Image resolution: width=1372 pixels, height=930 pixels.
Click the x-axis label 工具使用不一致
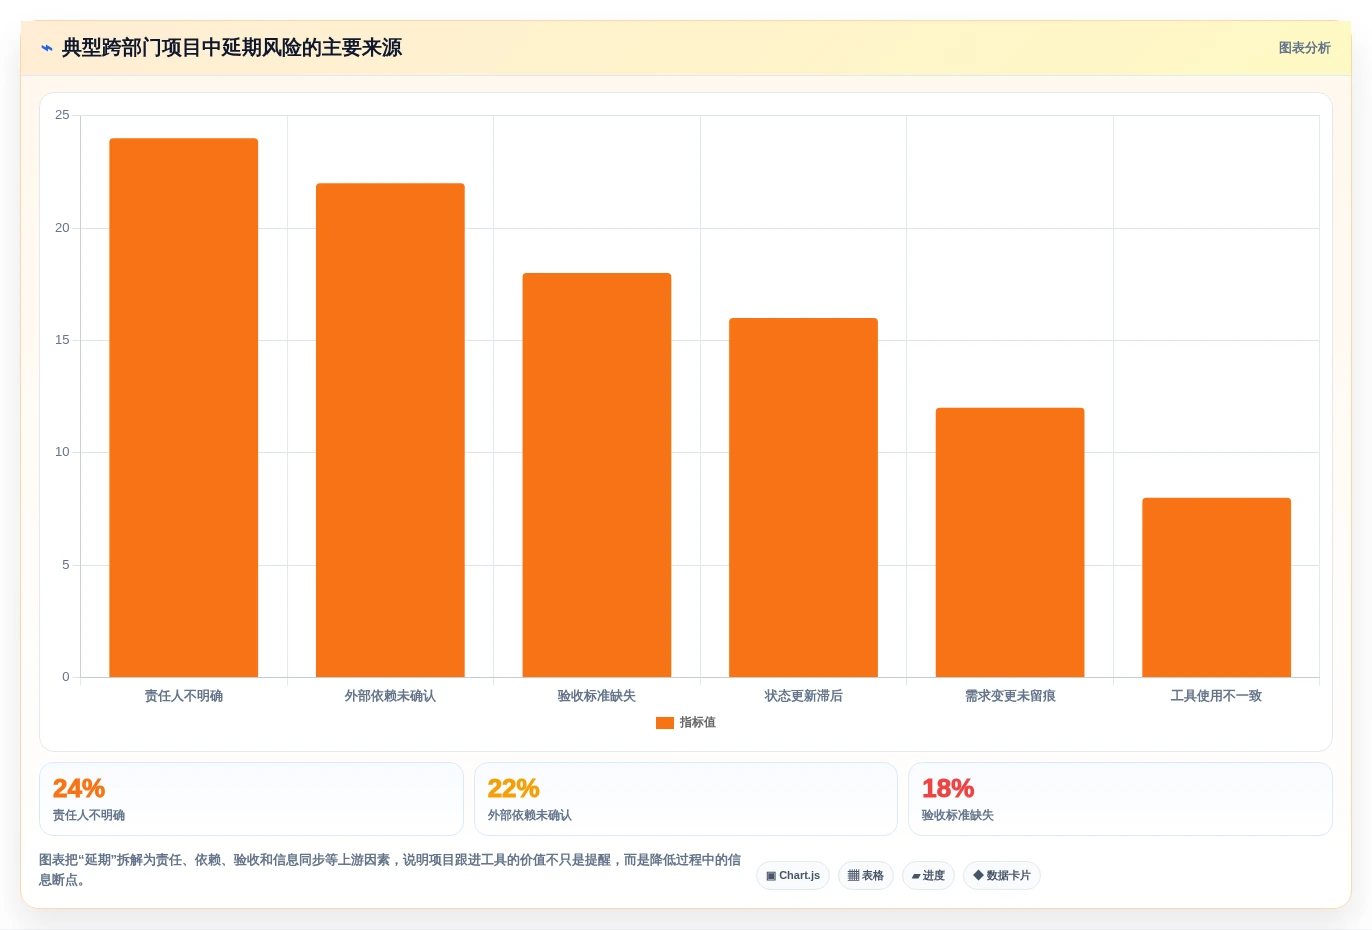point(1216,696)
